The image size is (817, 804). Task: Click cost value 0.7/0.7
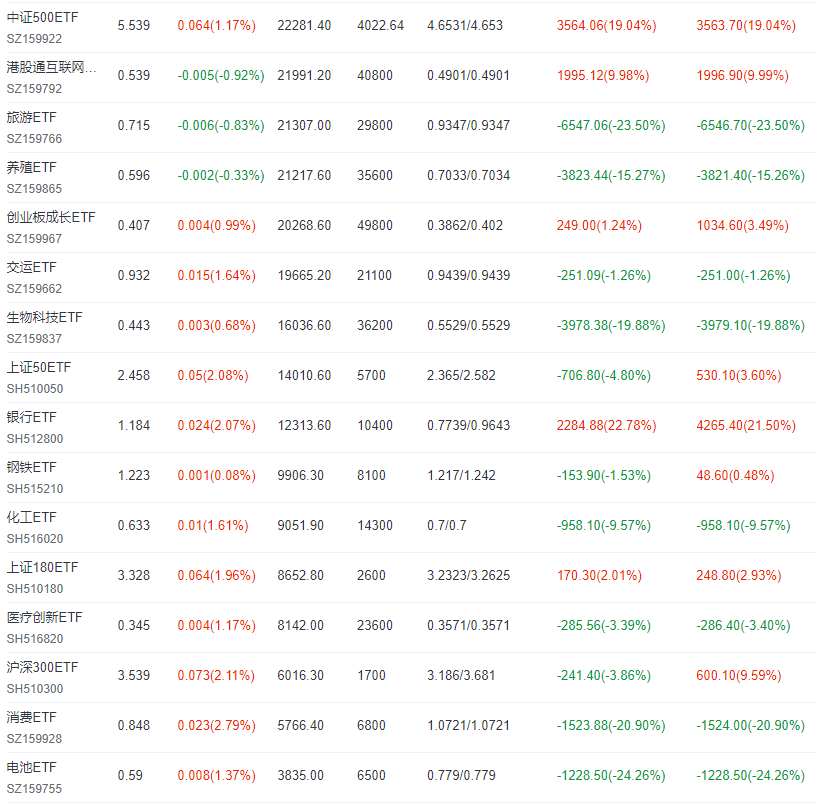[447, 526]
